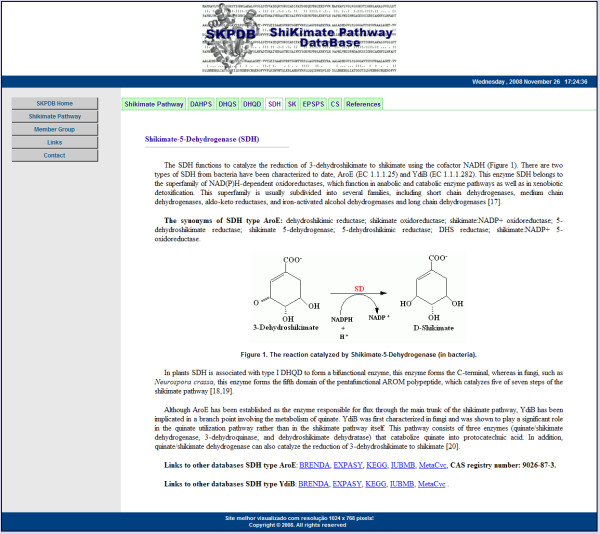Image resolution: width=600 pixels, height=534 pixels.
Task: Click the SDH reaction diagram figure
Action: pyautogui.click(x=358, y=297)
